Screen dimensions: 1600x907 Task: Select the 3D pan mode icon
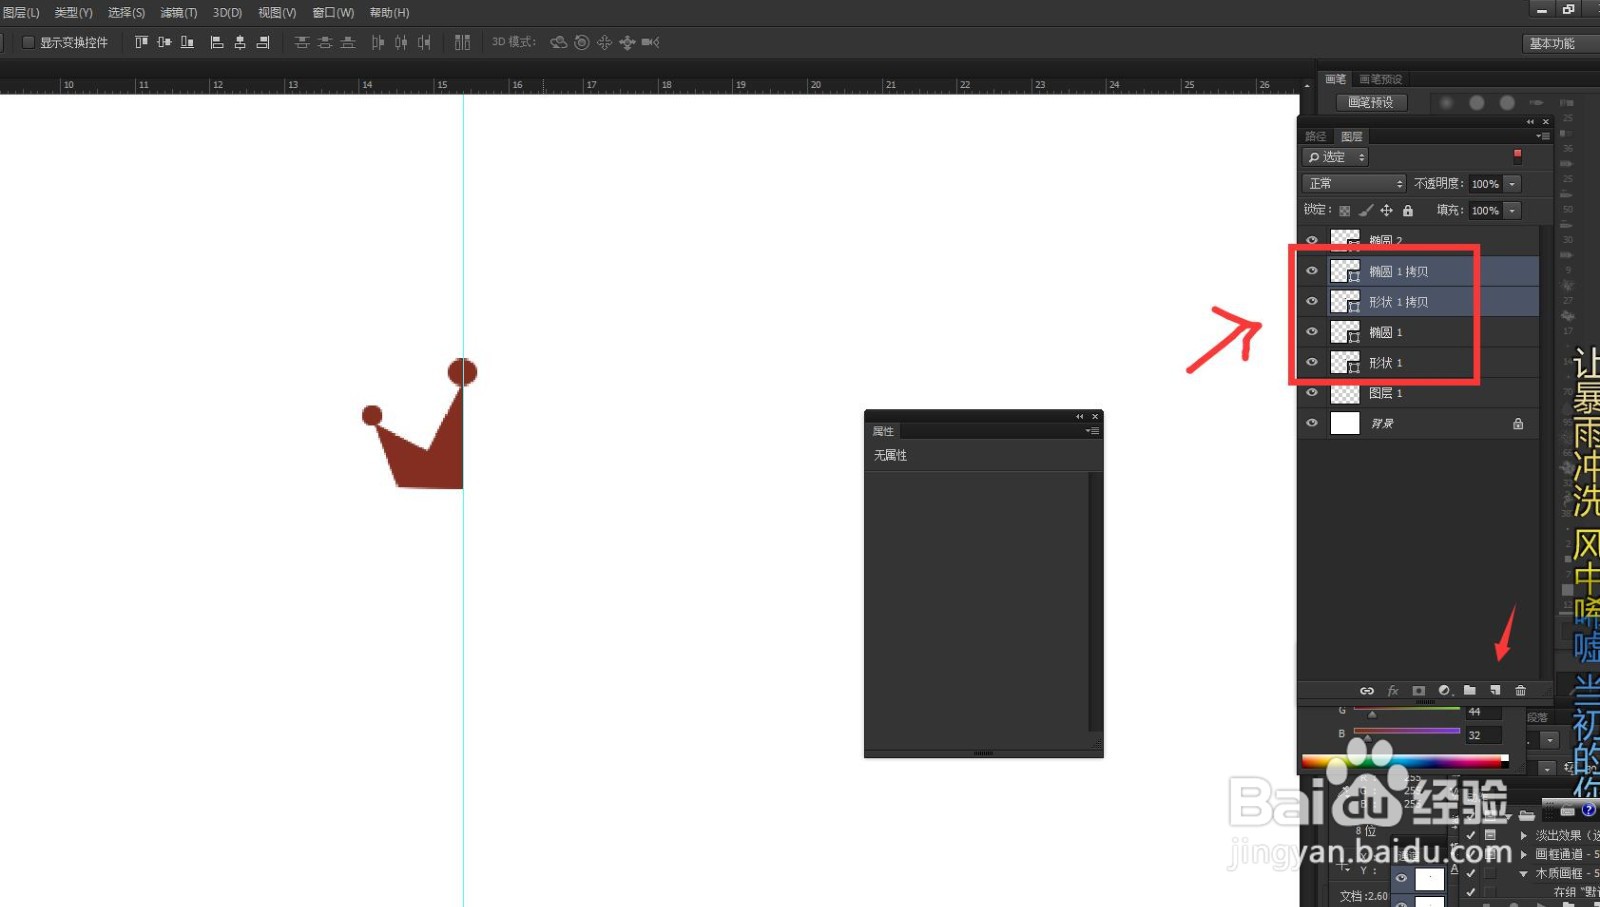604,42
